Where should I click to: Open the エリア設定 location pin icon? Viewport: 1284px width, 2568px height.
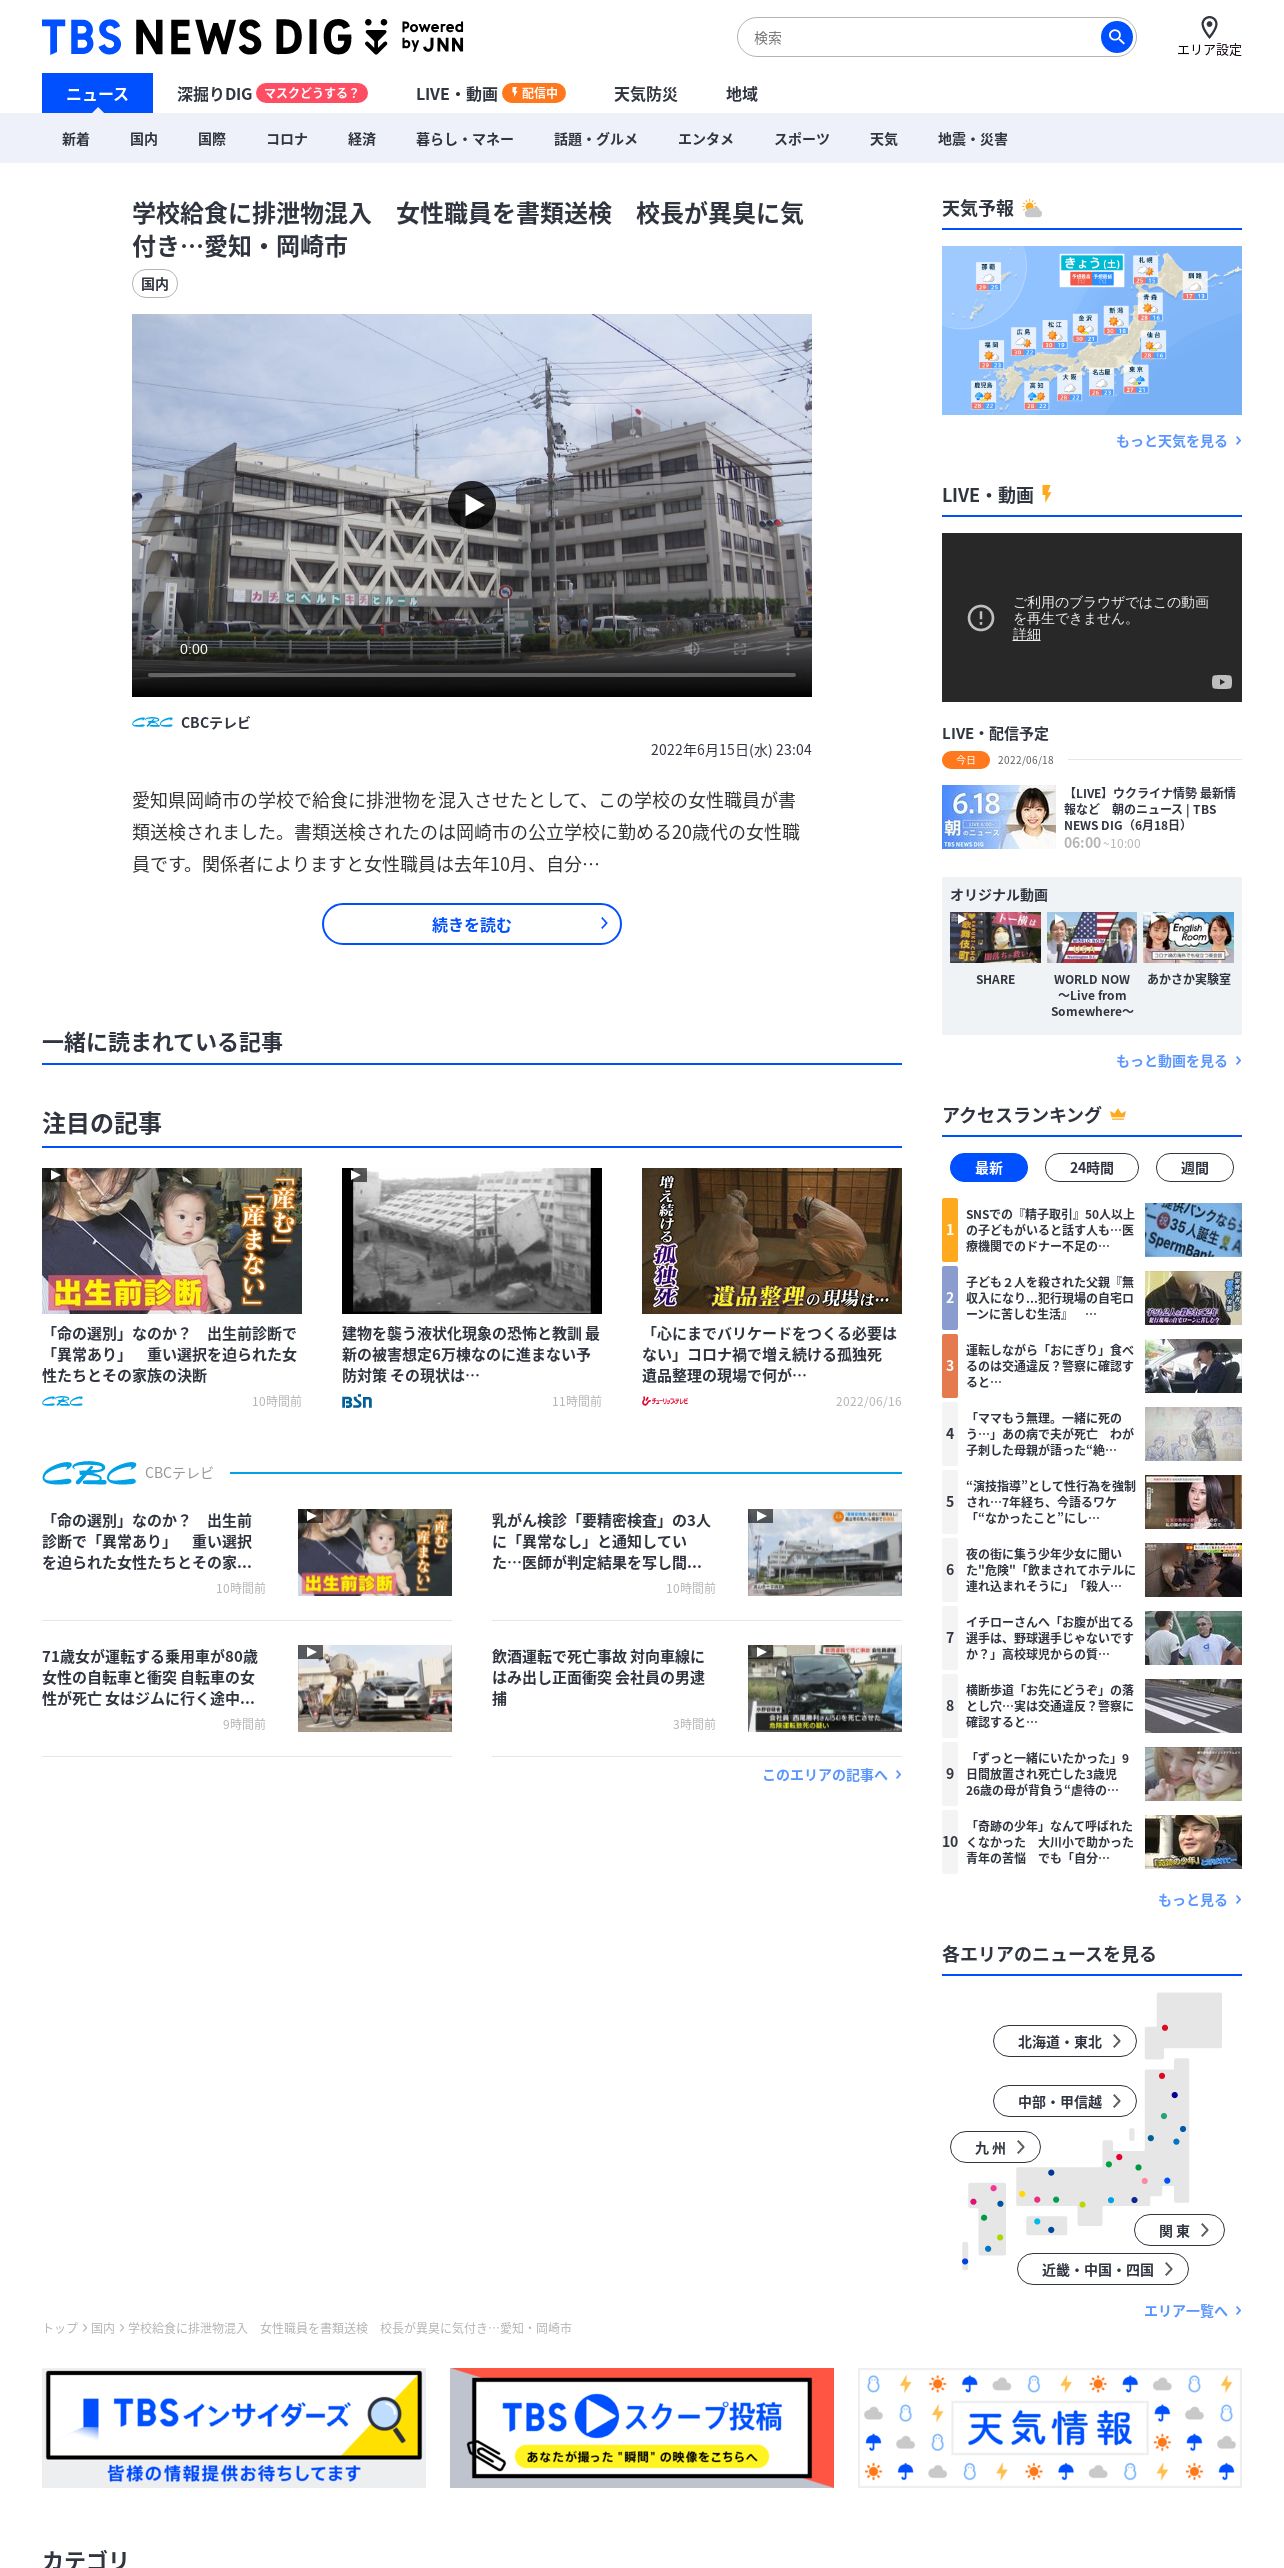1209,27
